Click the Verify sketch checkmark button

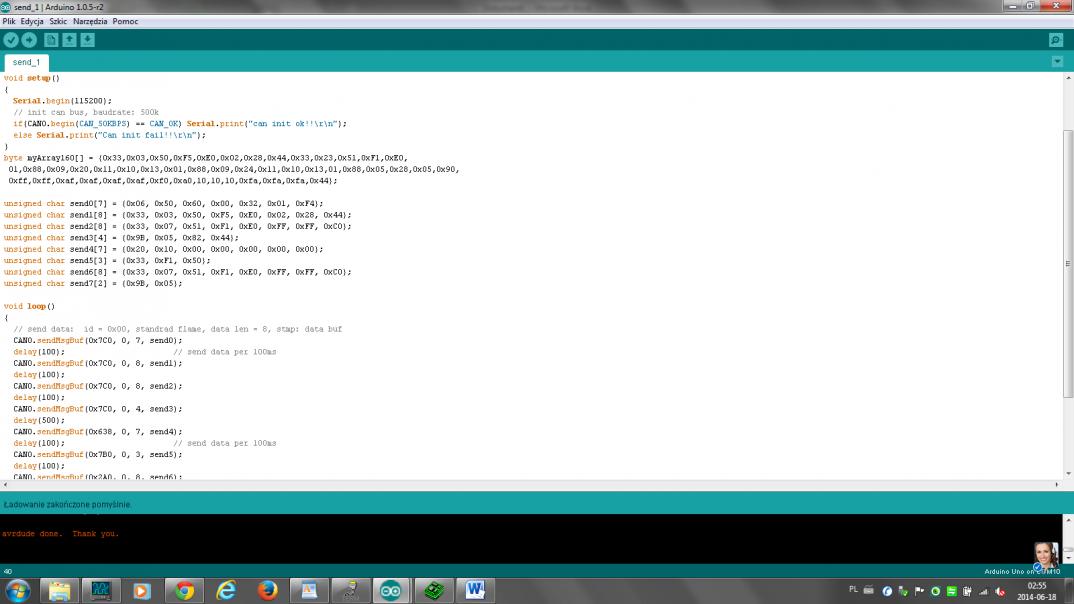[x=11, y=40]
